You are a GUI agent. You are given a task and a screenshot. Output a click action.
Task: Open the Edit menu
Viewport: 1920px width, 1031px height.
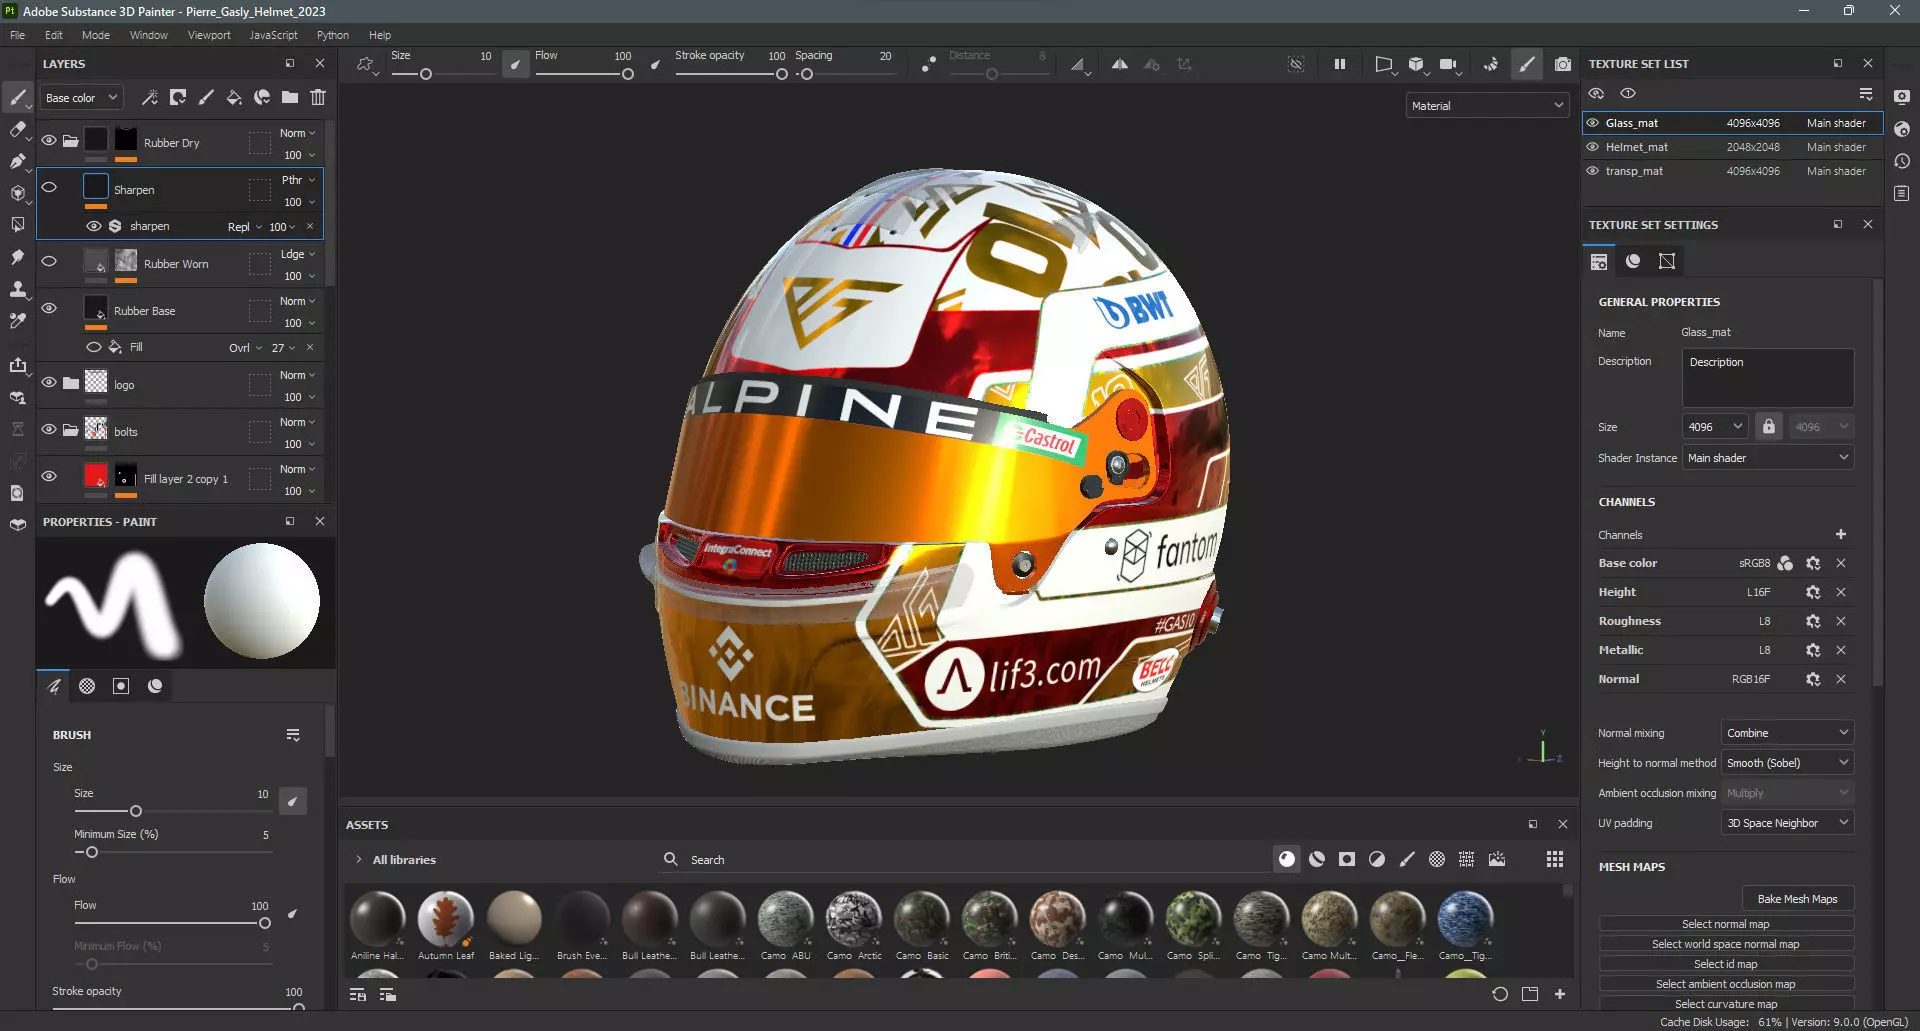pyautogui.click(x=54, y=35)
